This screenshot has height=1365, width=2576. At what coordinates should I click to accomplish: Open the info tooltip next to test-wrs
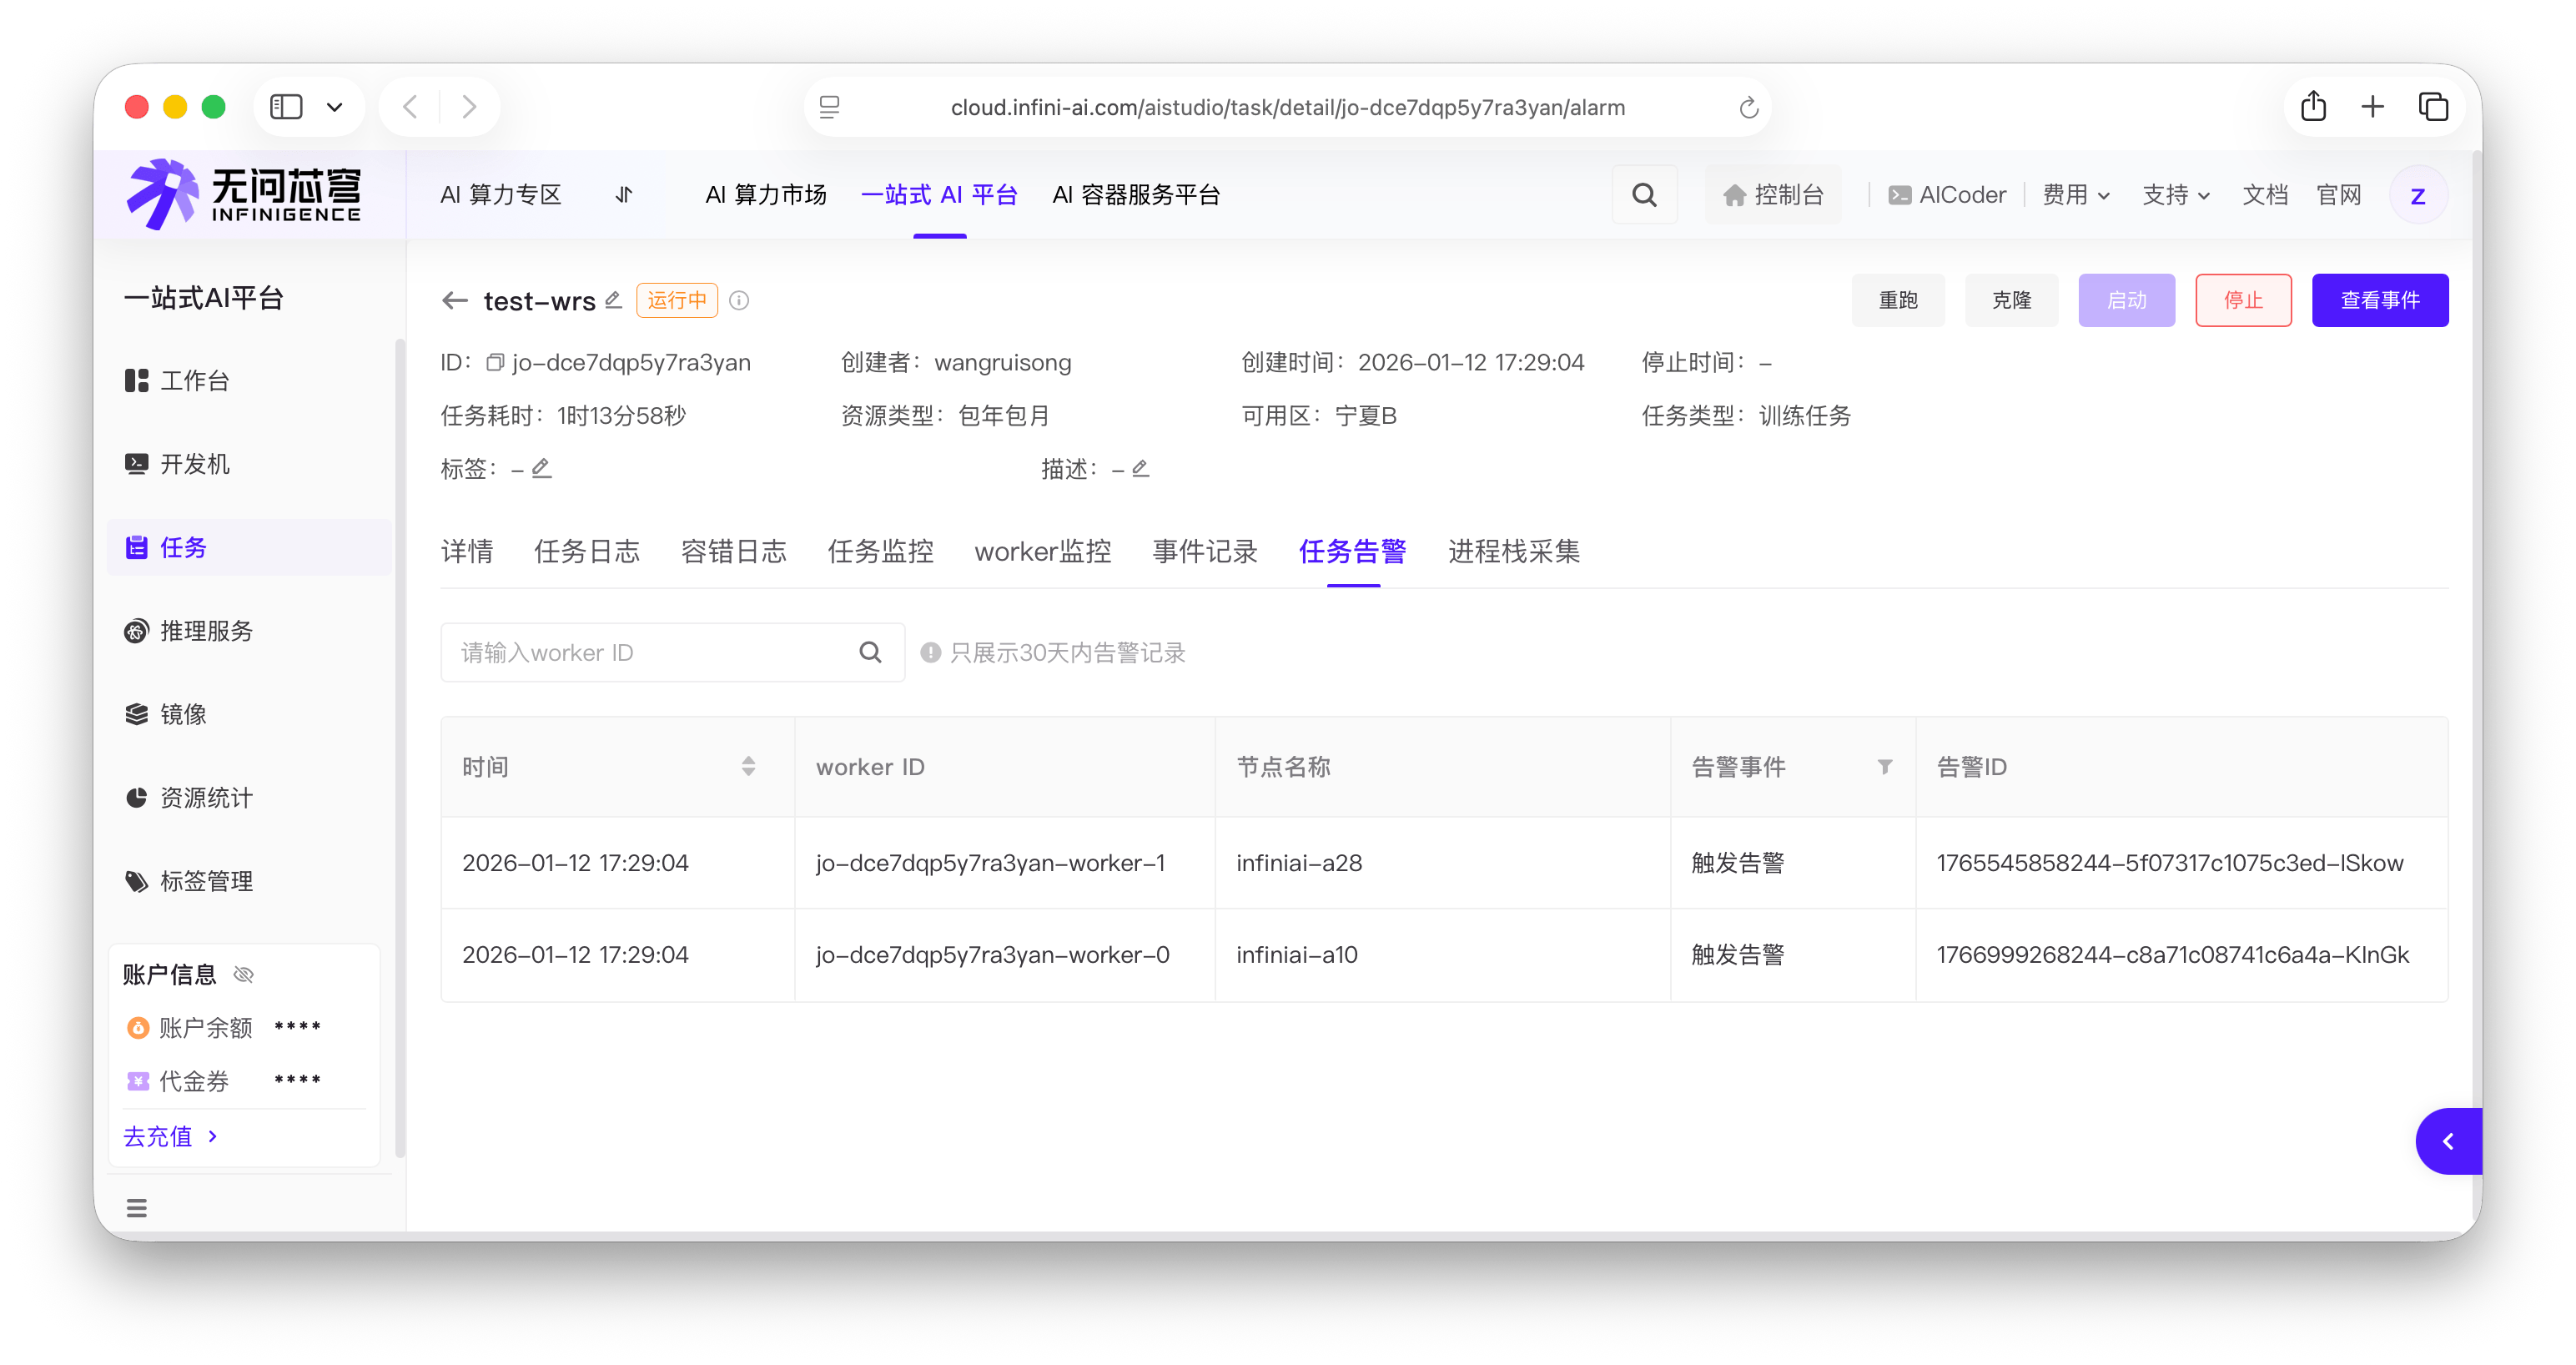[x=739, y=300]
